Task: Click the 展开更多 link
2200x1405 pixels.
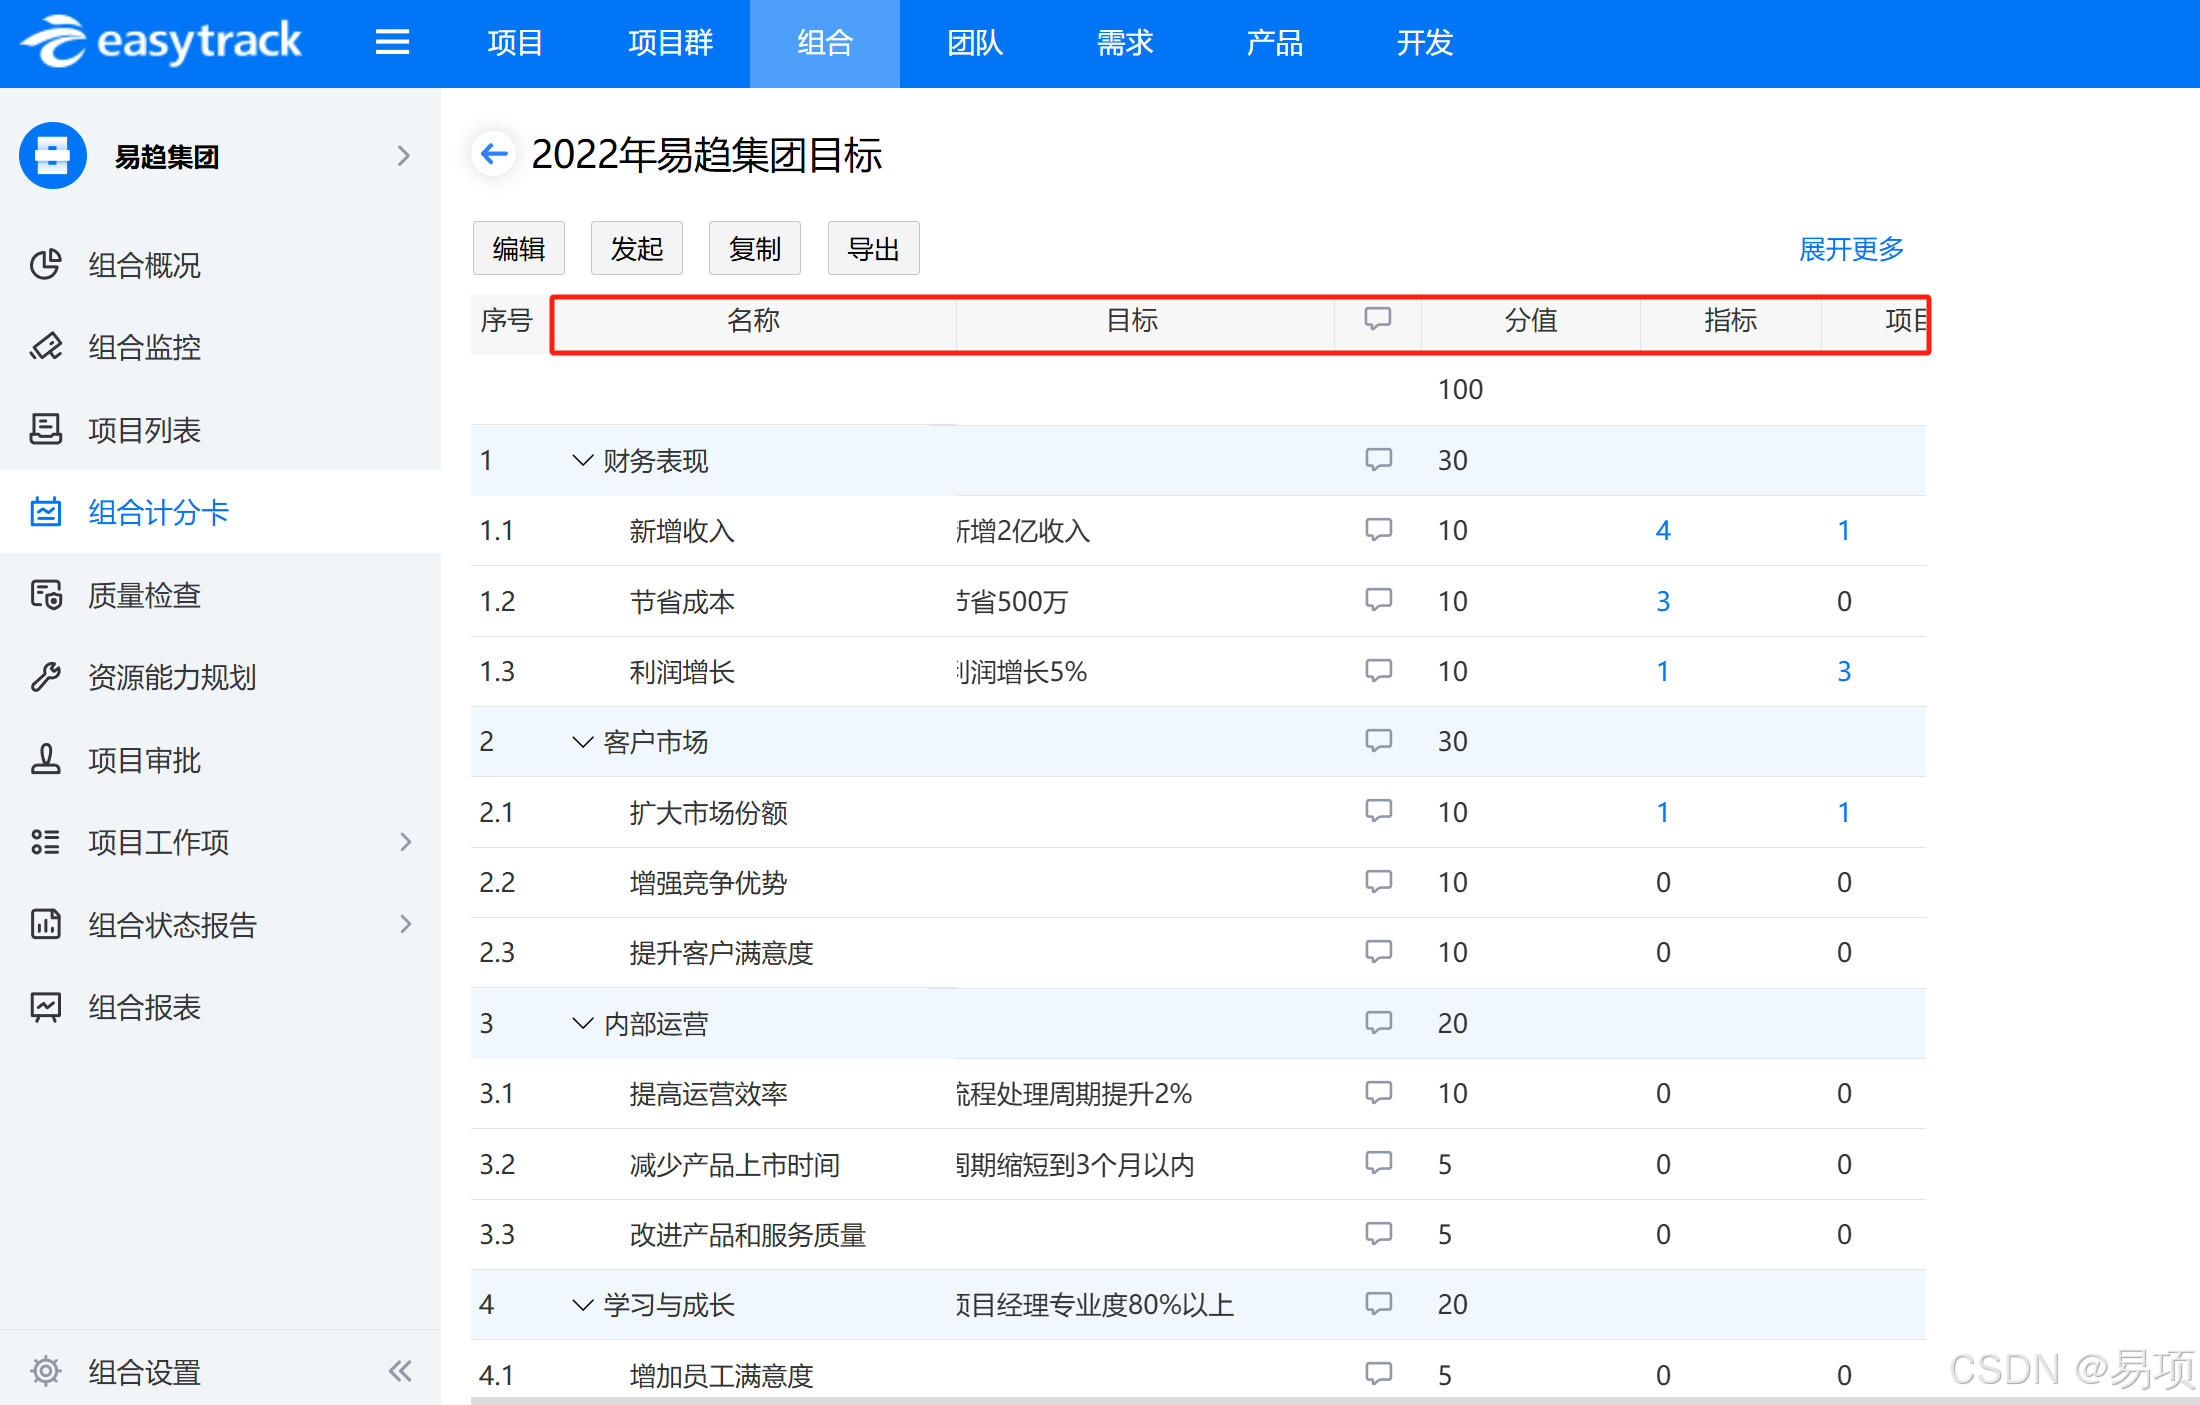Action: [x=1851, y=249]
